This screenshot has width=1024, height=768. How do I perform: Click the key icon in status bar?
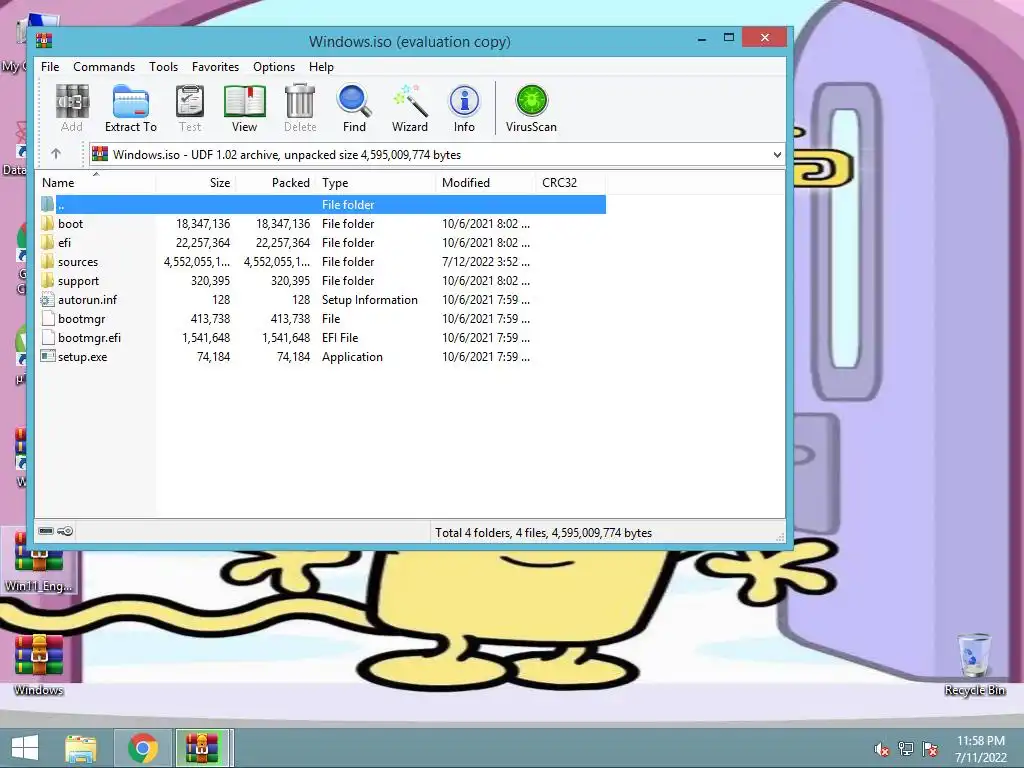[x=65, y=531]
